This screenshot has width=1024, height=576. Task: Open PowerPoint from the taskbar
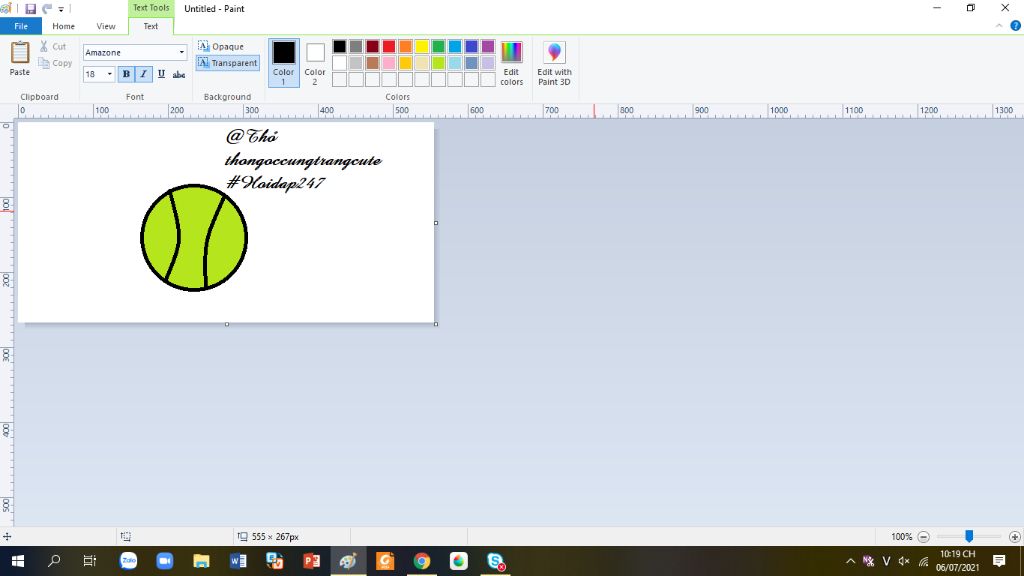click(x=312, y=561)
